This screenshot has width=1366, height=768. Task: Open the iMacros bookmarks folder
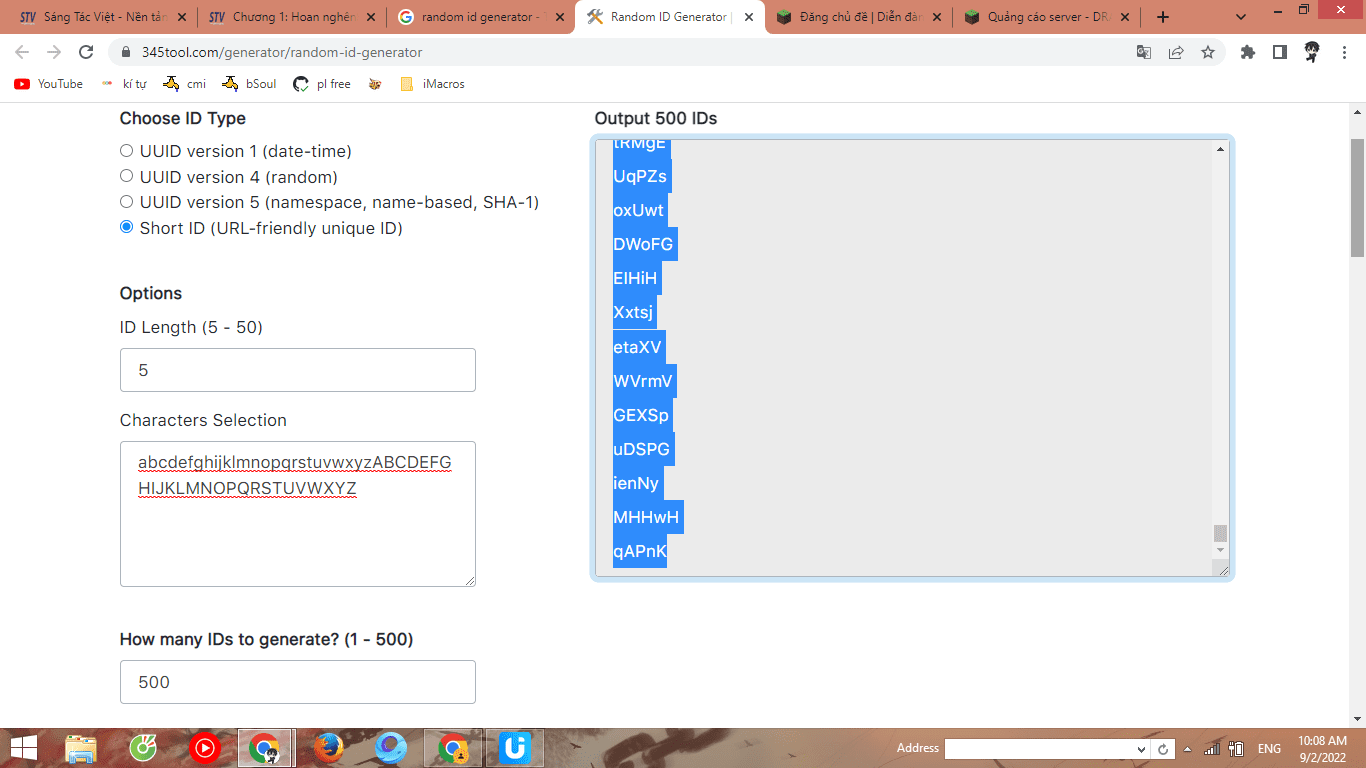[x=432, y=84]
